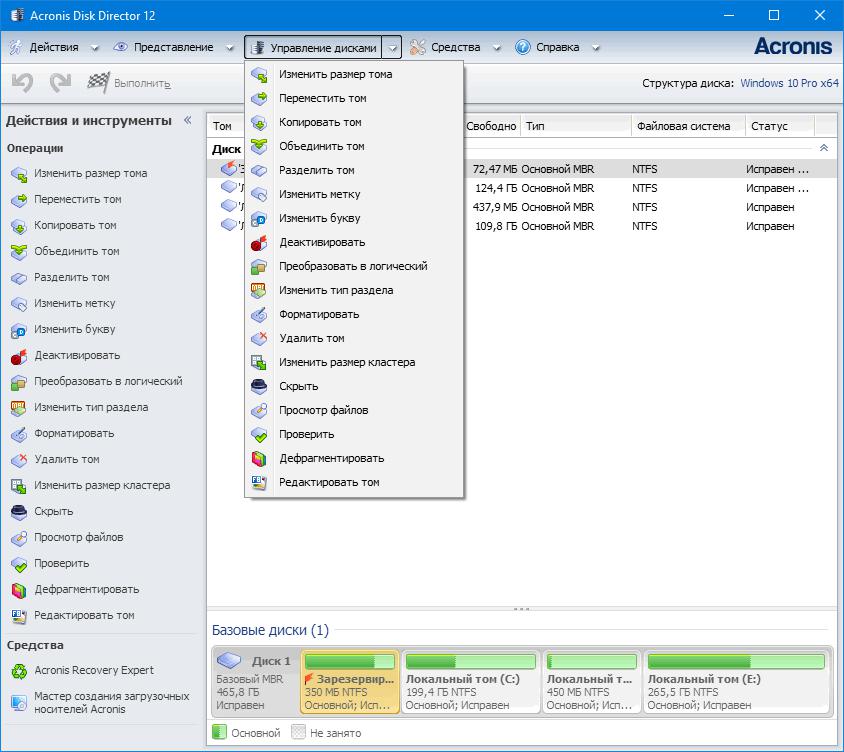Open the Справка menu
The image size is (844, 752).
click(556, 47)
